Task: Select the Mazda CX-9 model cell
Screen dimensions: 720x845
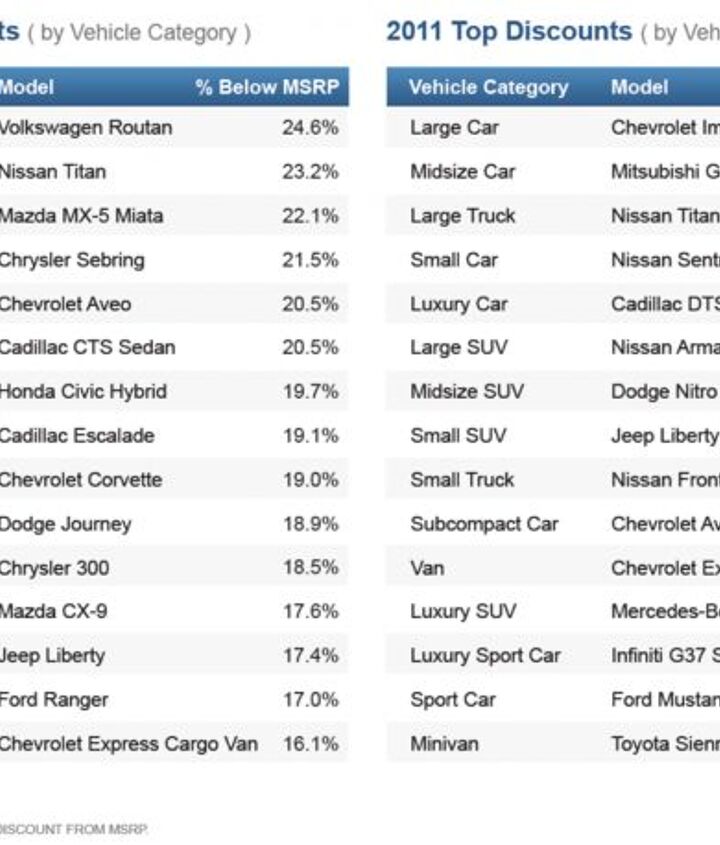Action: 53,612
